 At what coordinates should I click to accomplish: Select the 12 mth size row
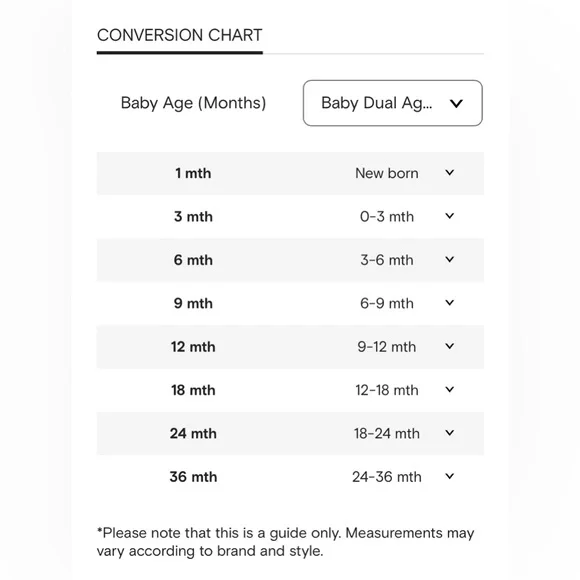pos(290,347)
